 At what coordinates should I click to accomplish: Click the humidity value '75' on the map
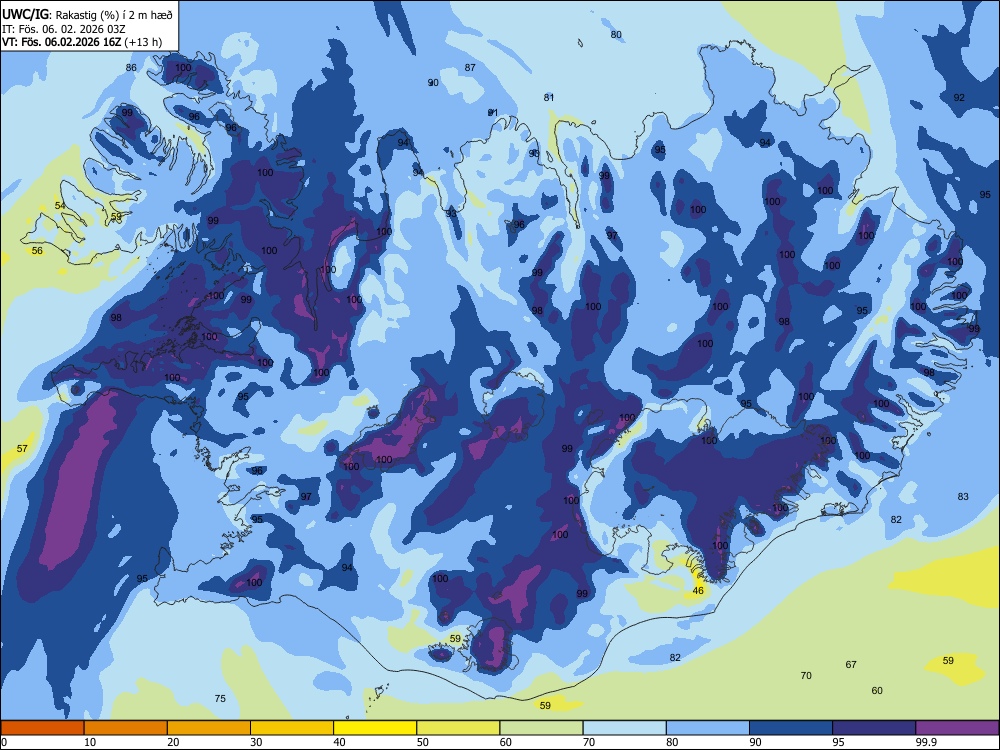coord(220,698)
